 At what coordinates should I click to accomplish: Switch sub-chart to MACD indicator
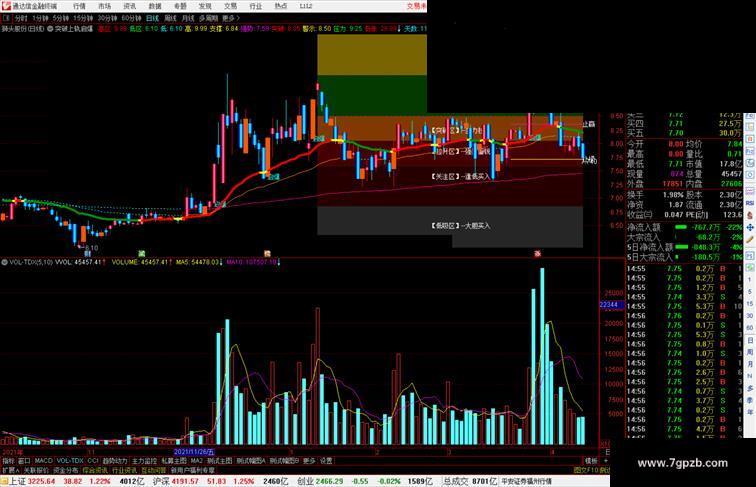coord(43,461)
